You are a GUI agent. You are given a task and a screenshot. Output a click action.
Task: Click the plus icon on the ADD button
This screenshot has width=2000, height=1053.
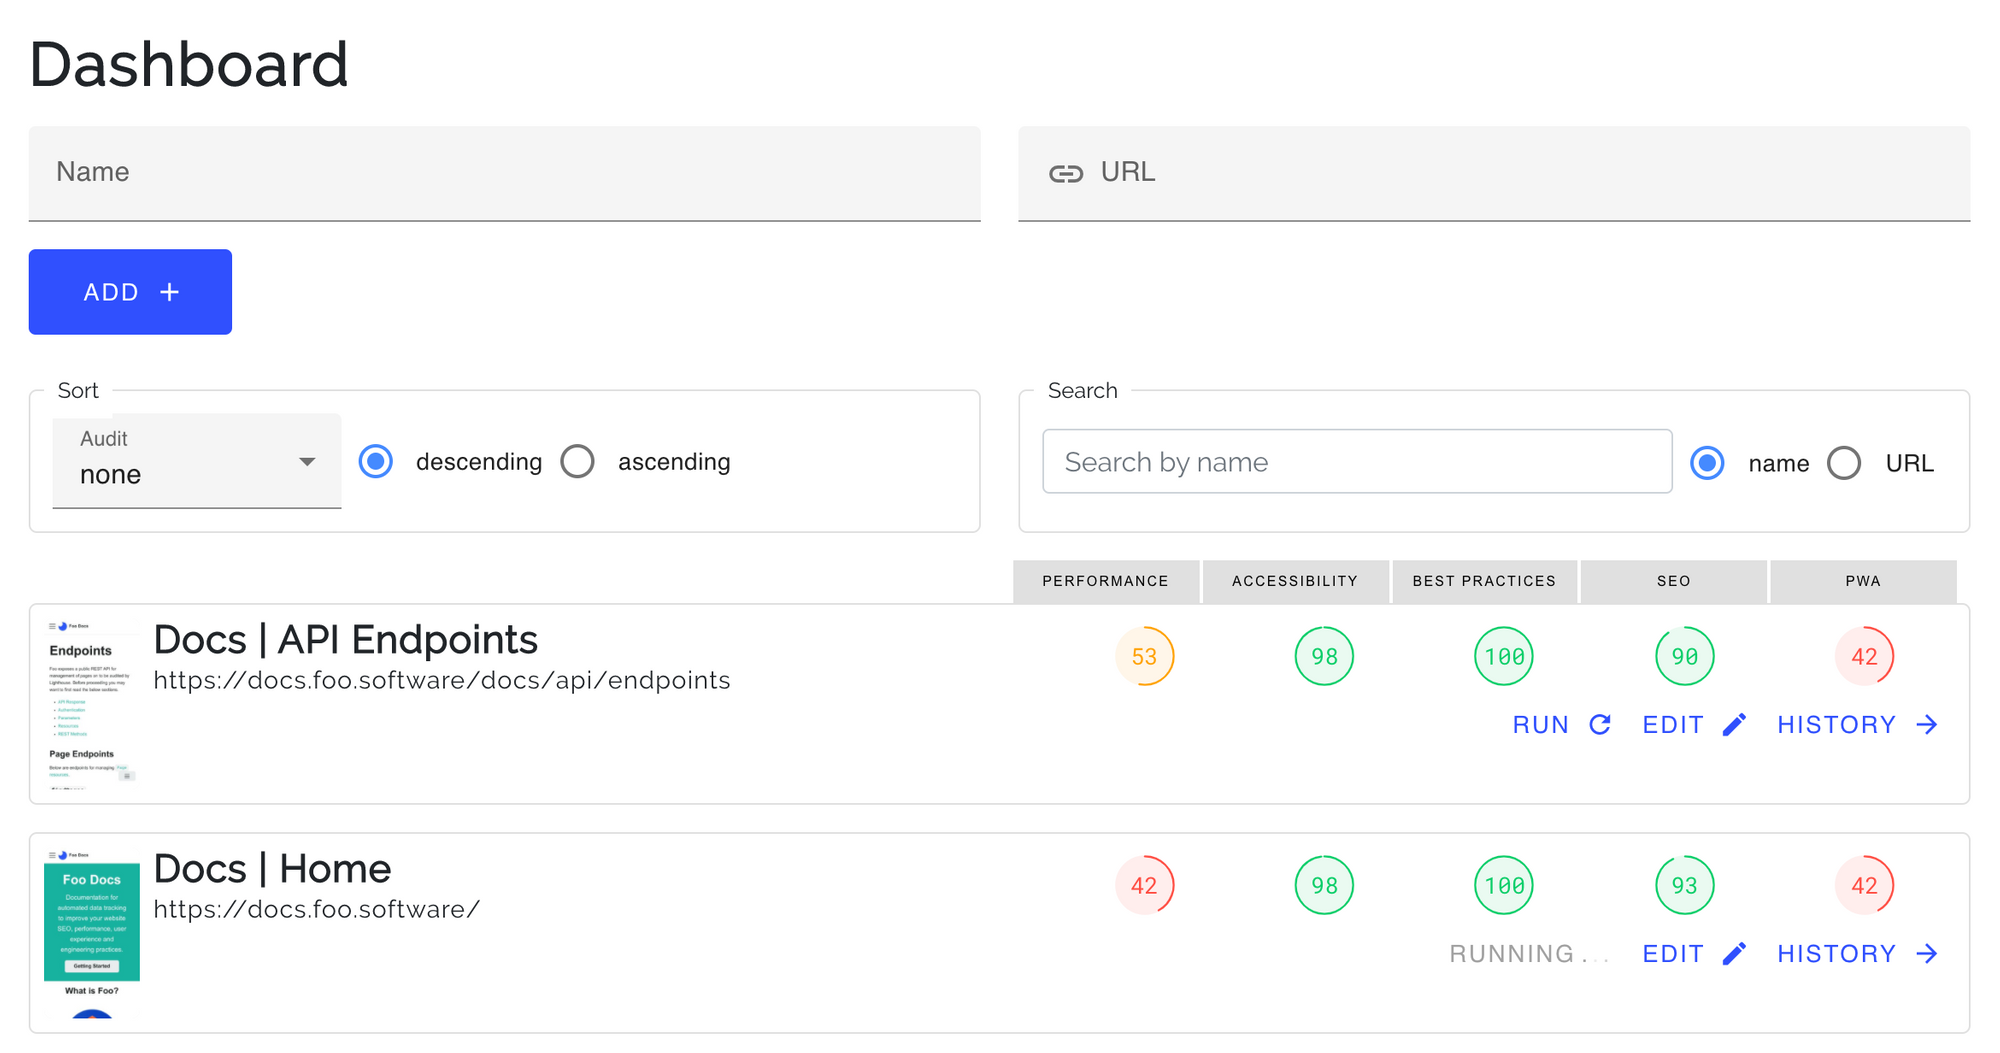[x=170, y=292]
